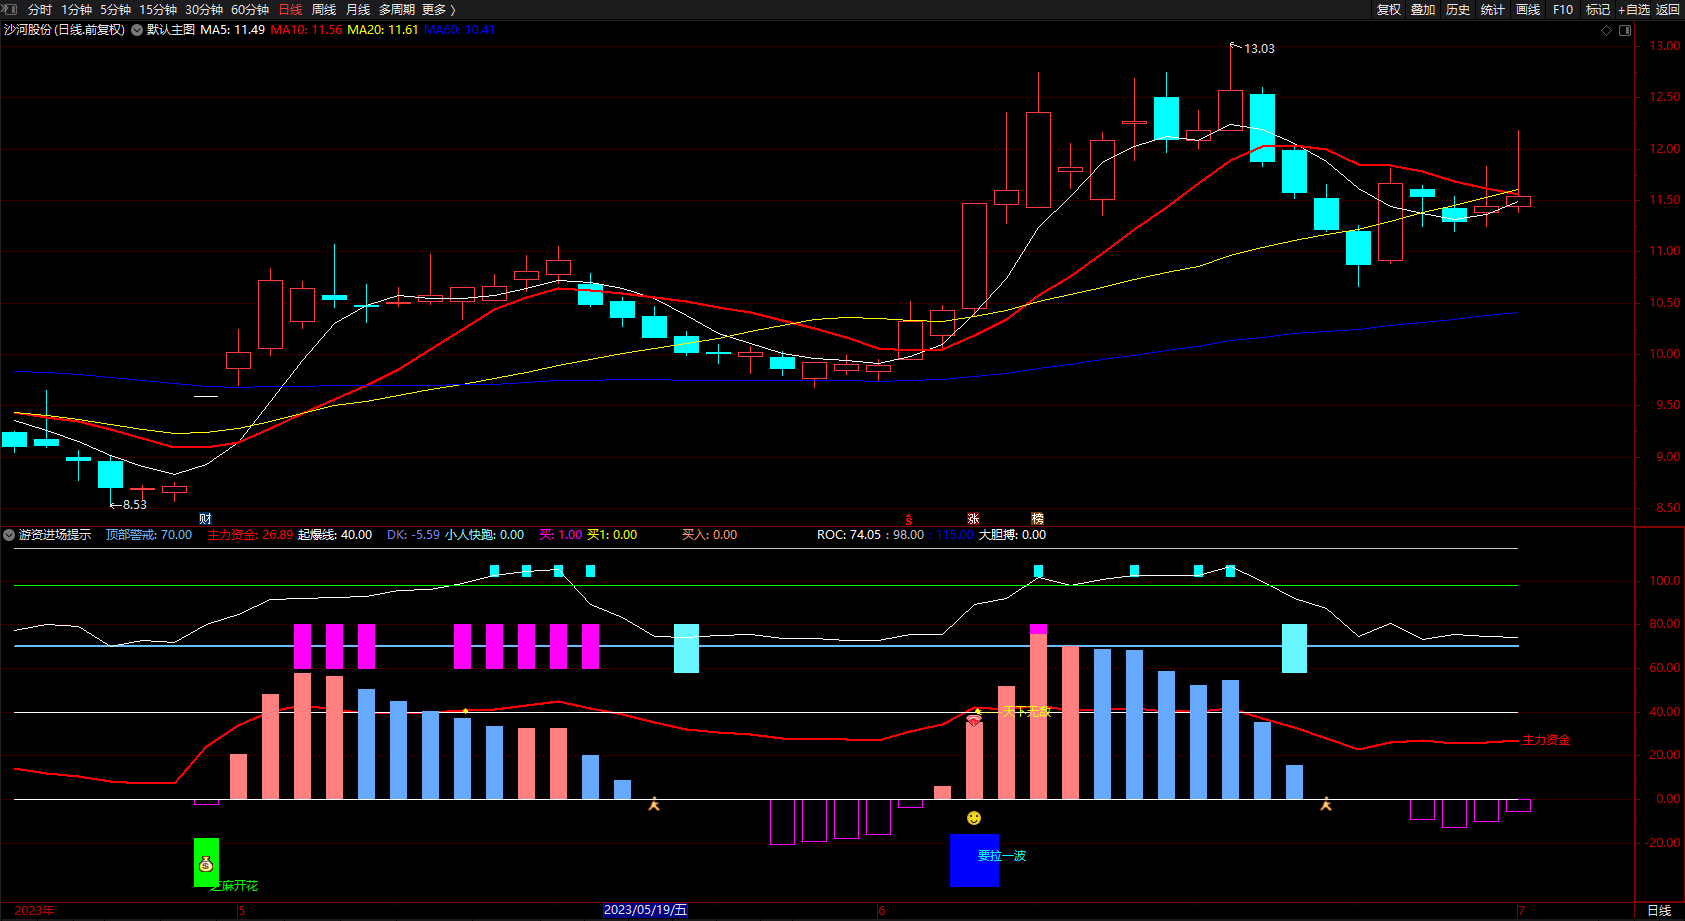Click the 顶部警戒: 70.00 label
The image size is (1685, 921).
pyautogui.click(x=149, y=535)
